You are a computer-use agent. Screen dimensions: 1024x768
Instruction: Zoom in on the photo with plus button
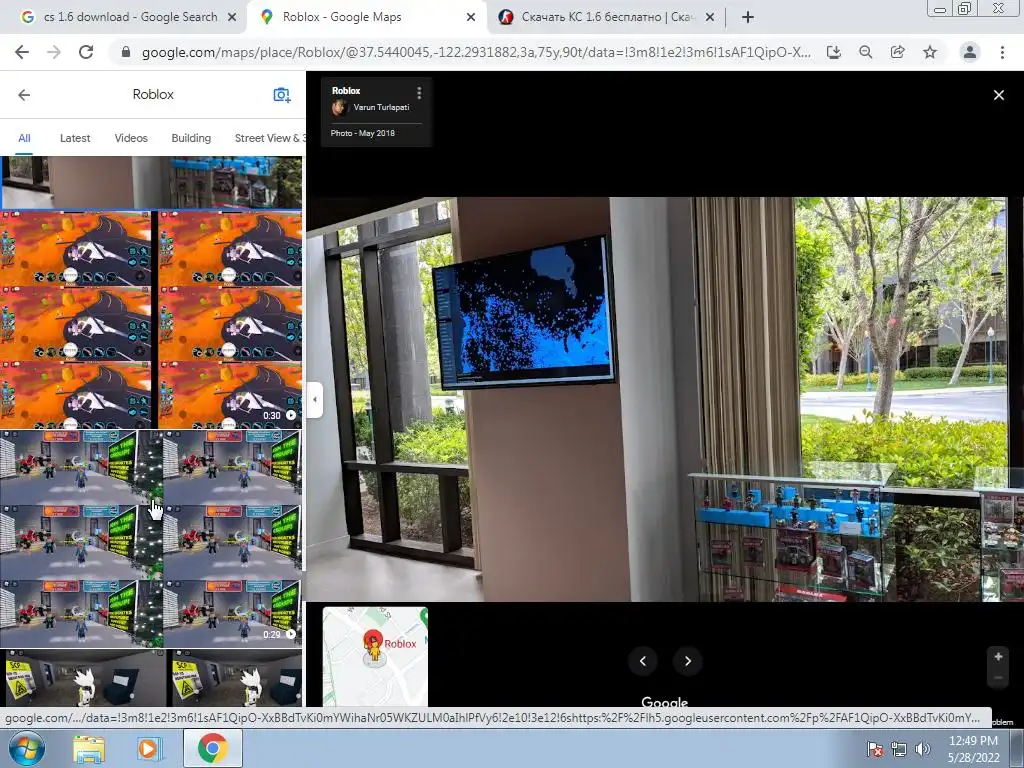(x=998, y=657)
